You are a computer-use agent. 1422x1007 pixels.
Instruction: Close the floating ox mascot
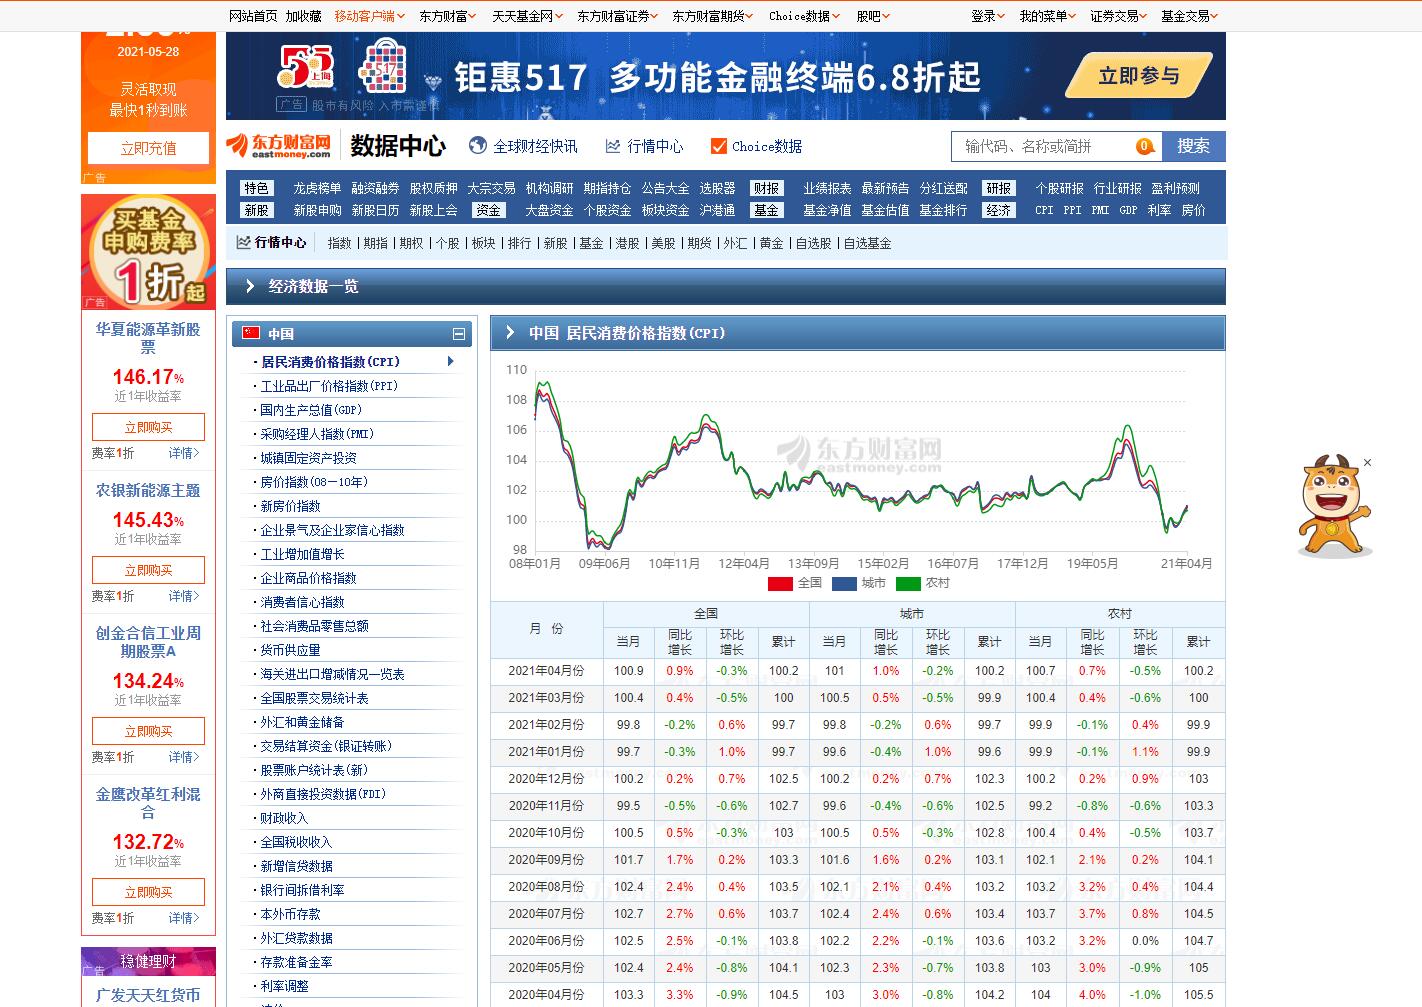tap(1367, 463)
